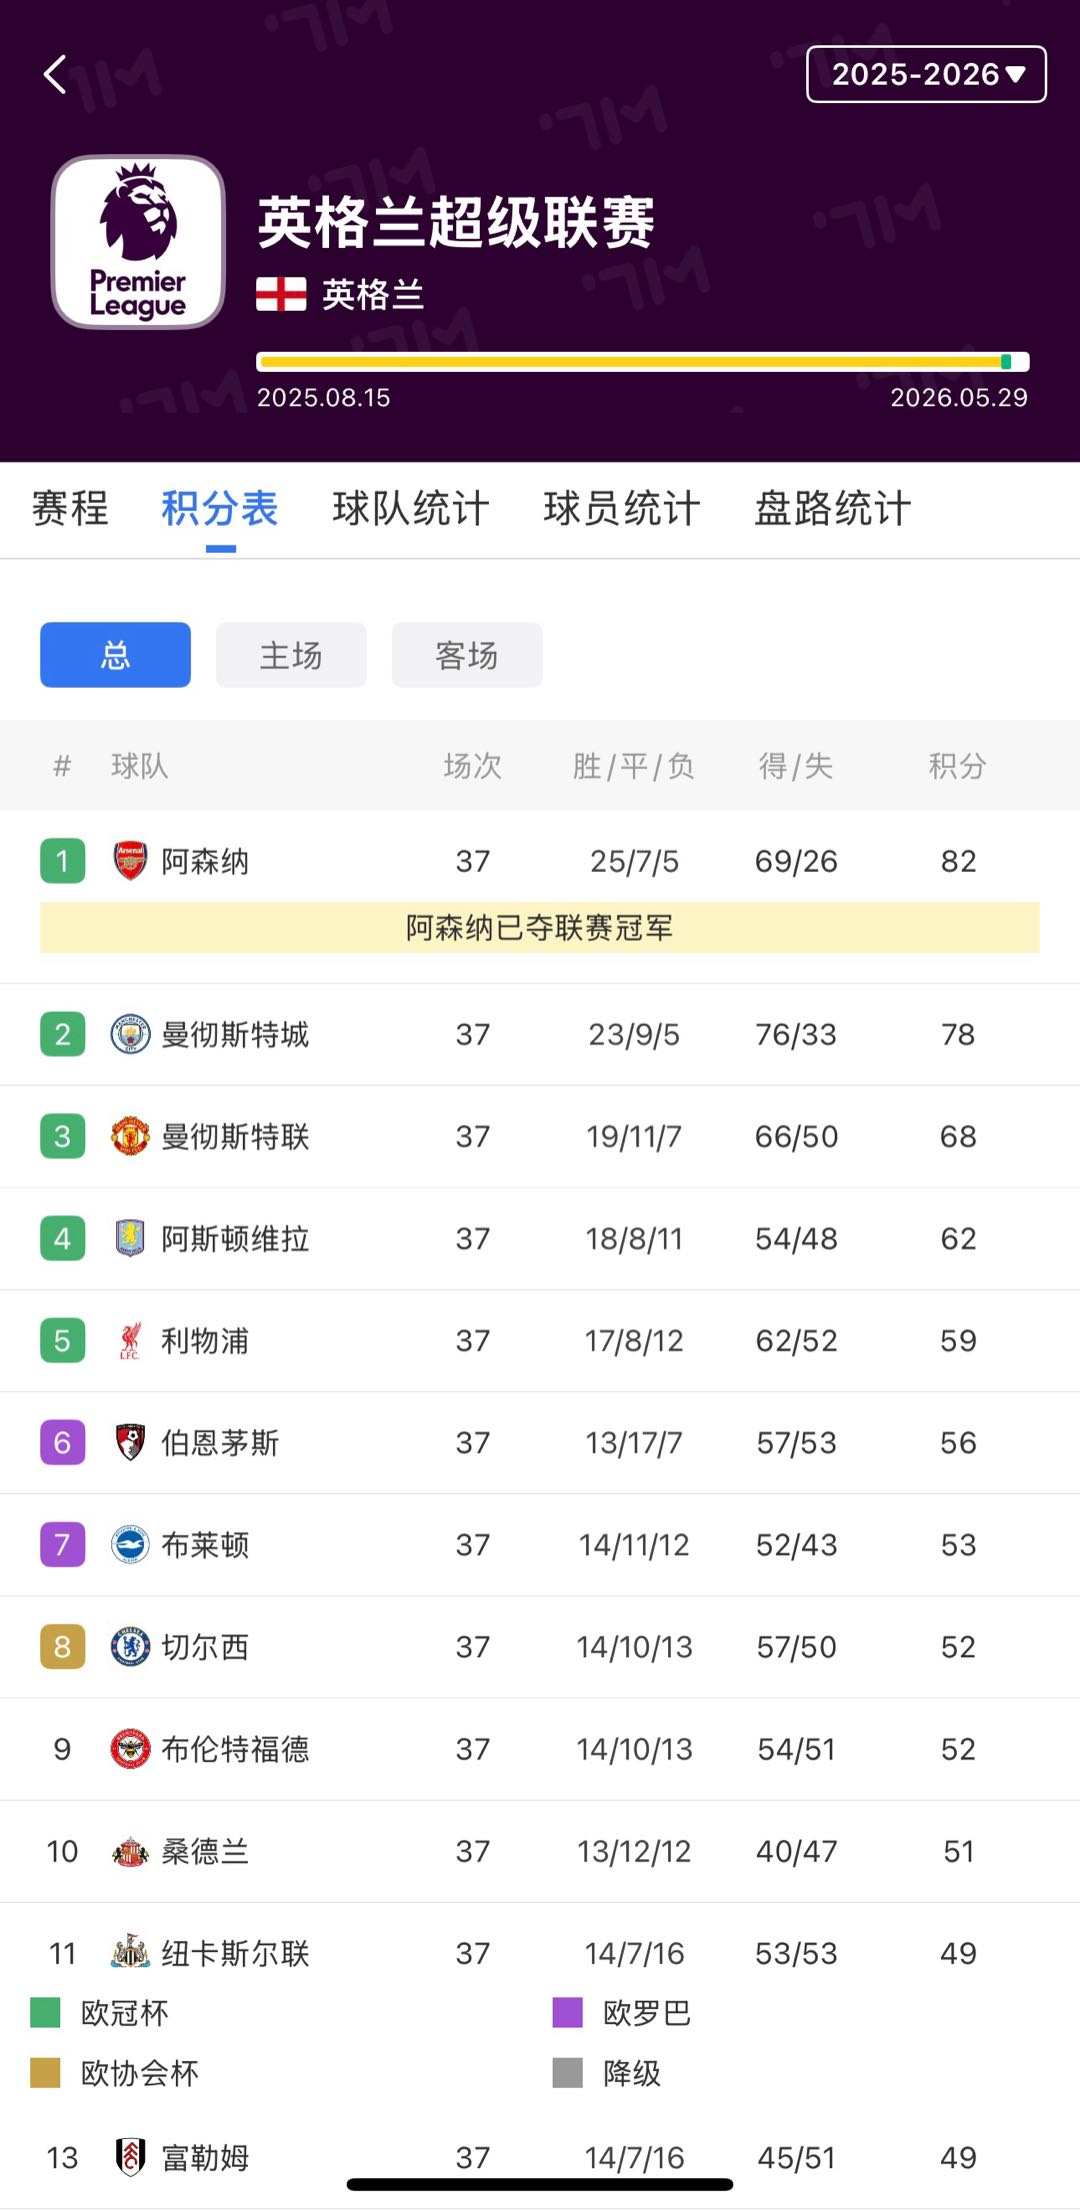Viewport: 1080px width, 2212px height.
Task: Click 切尔西 team name
Action: tap(205, 1647)
